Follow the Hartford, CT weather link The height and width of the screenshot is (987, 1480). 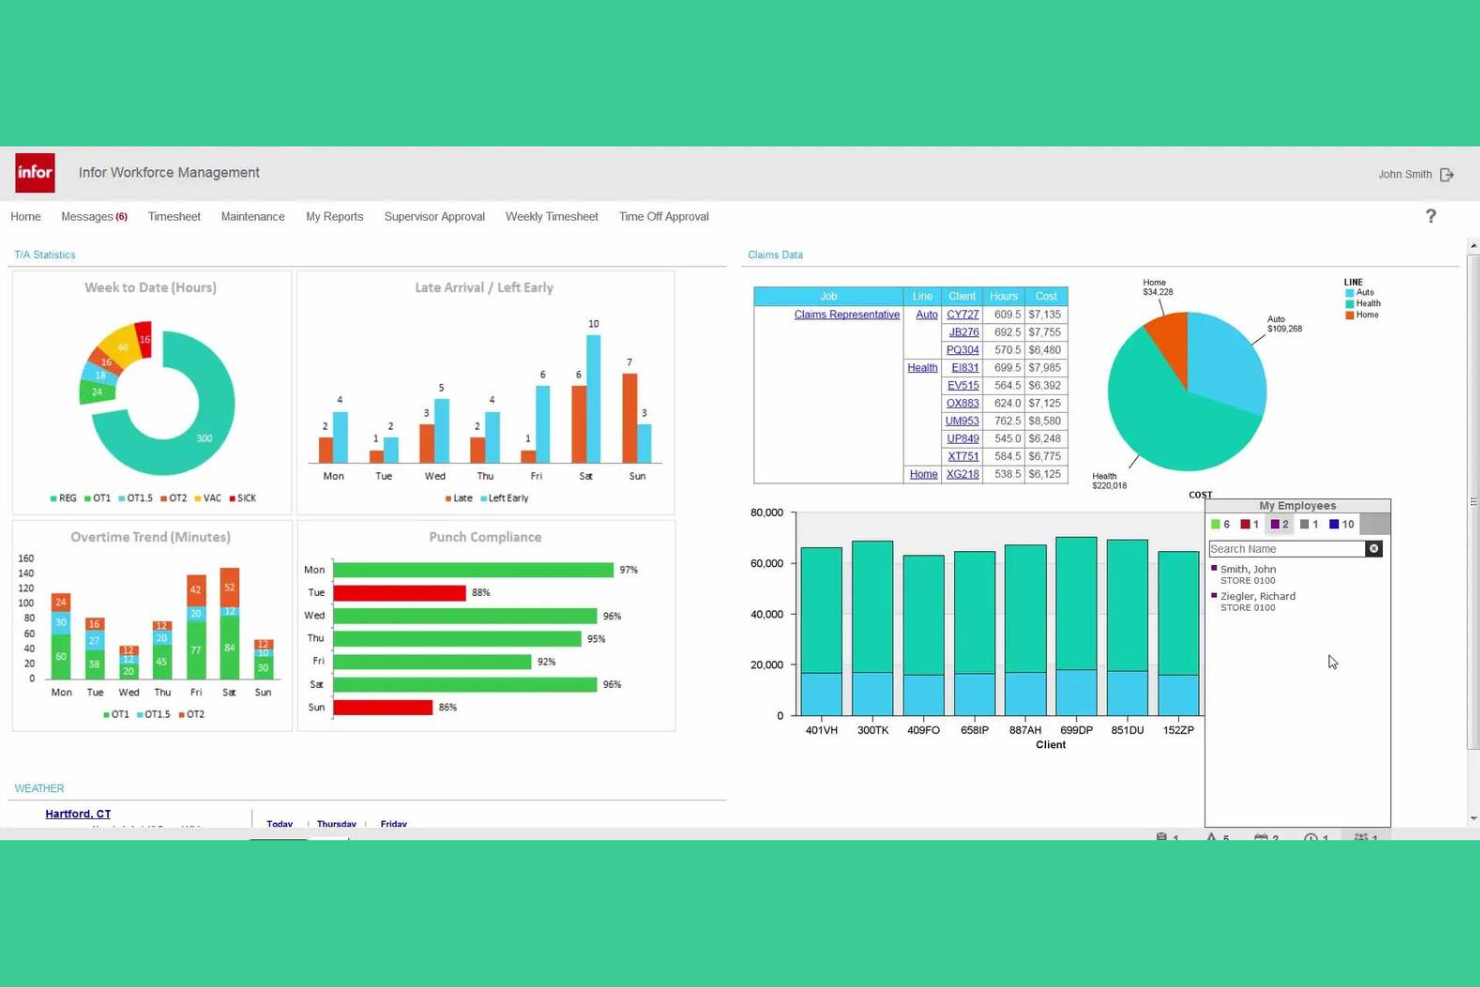click(77, 813)
